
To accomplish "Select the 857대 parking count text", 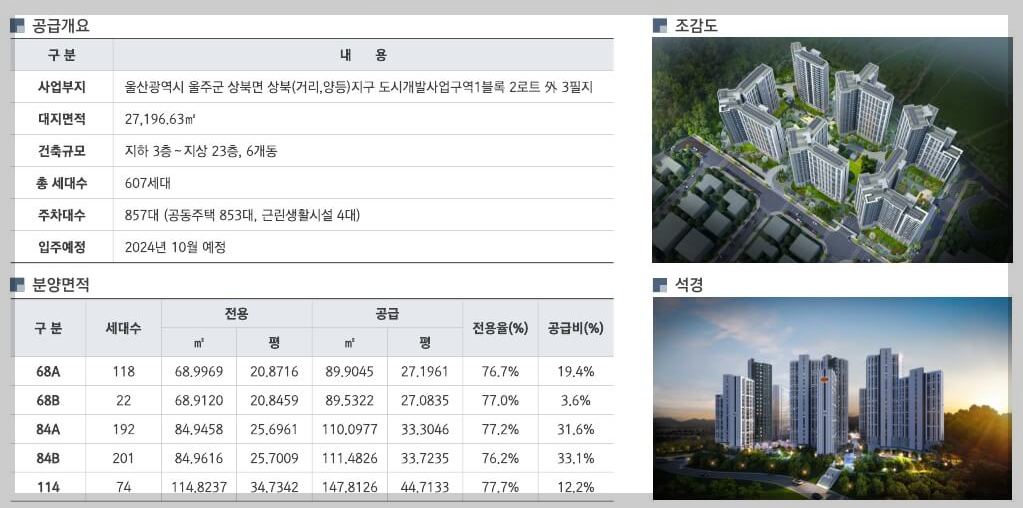I will point(241,215).
